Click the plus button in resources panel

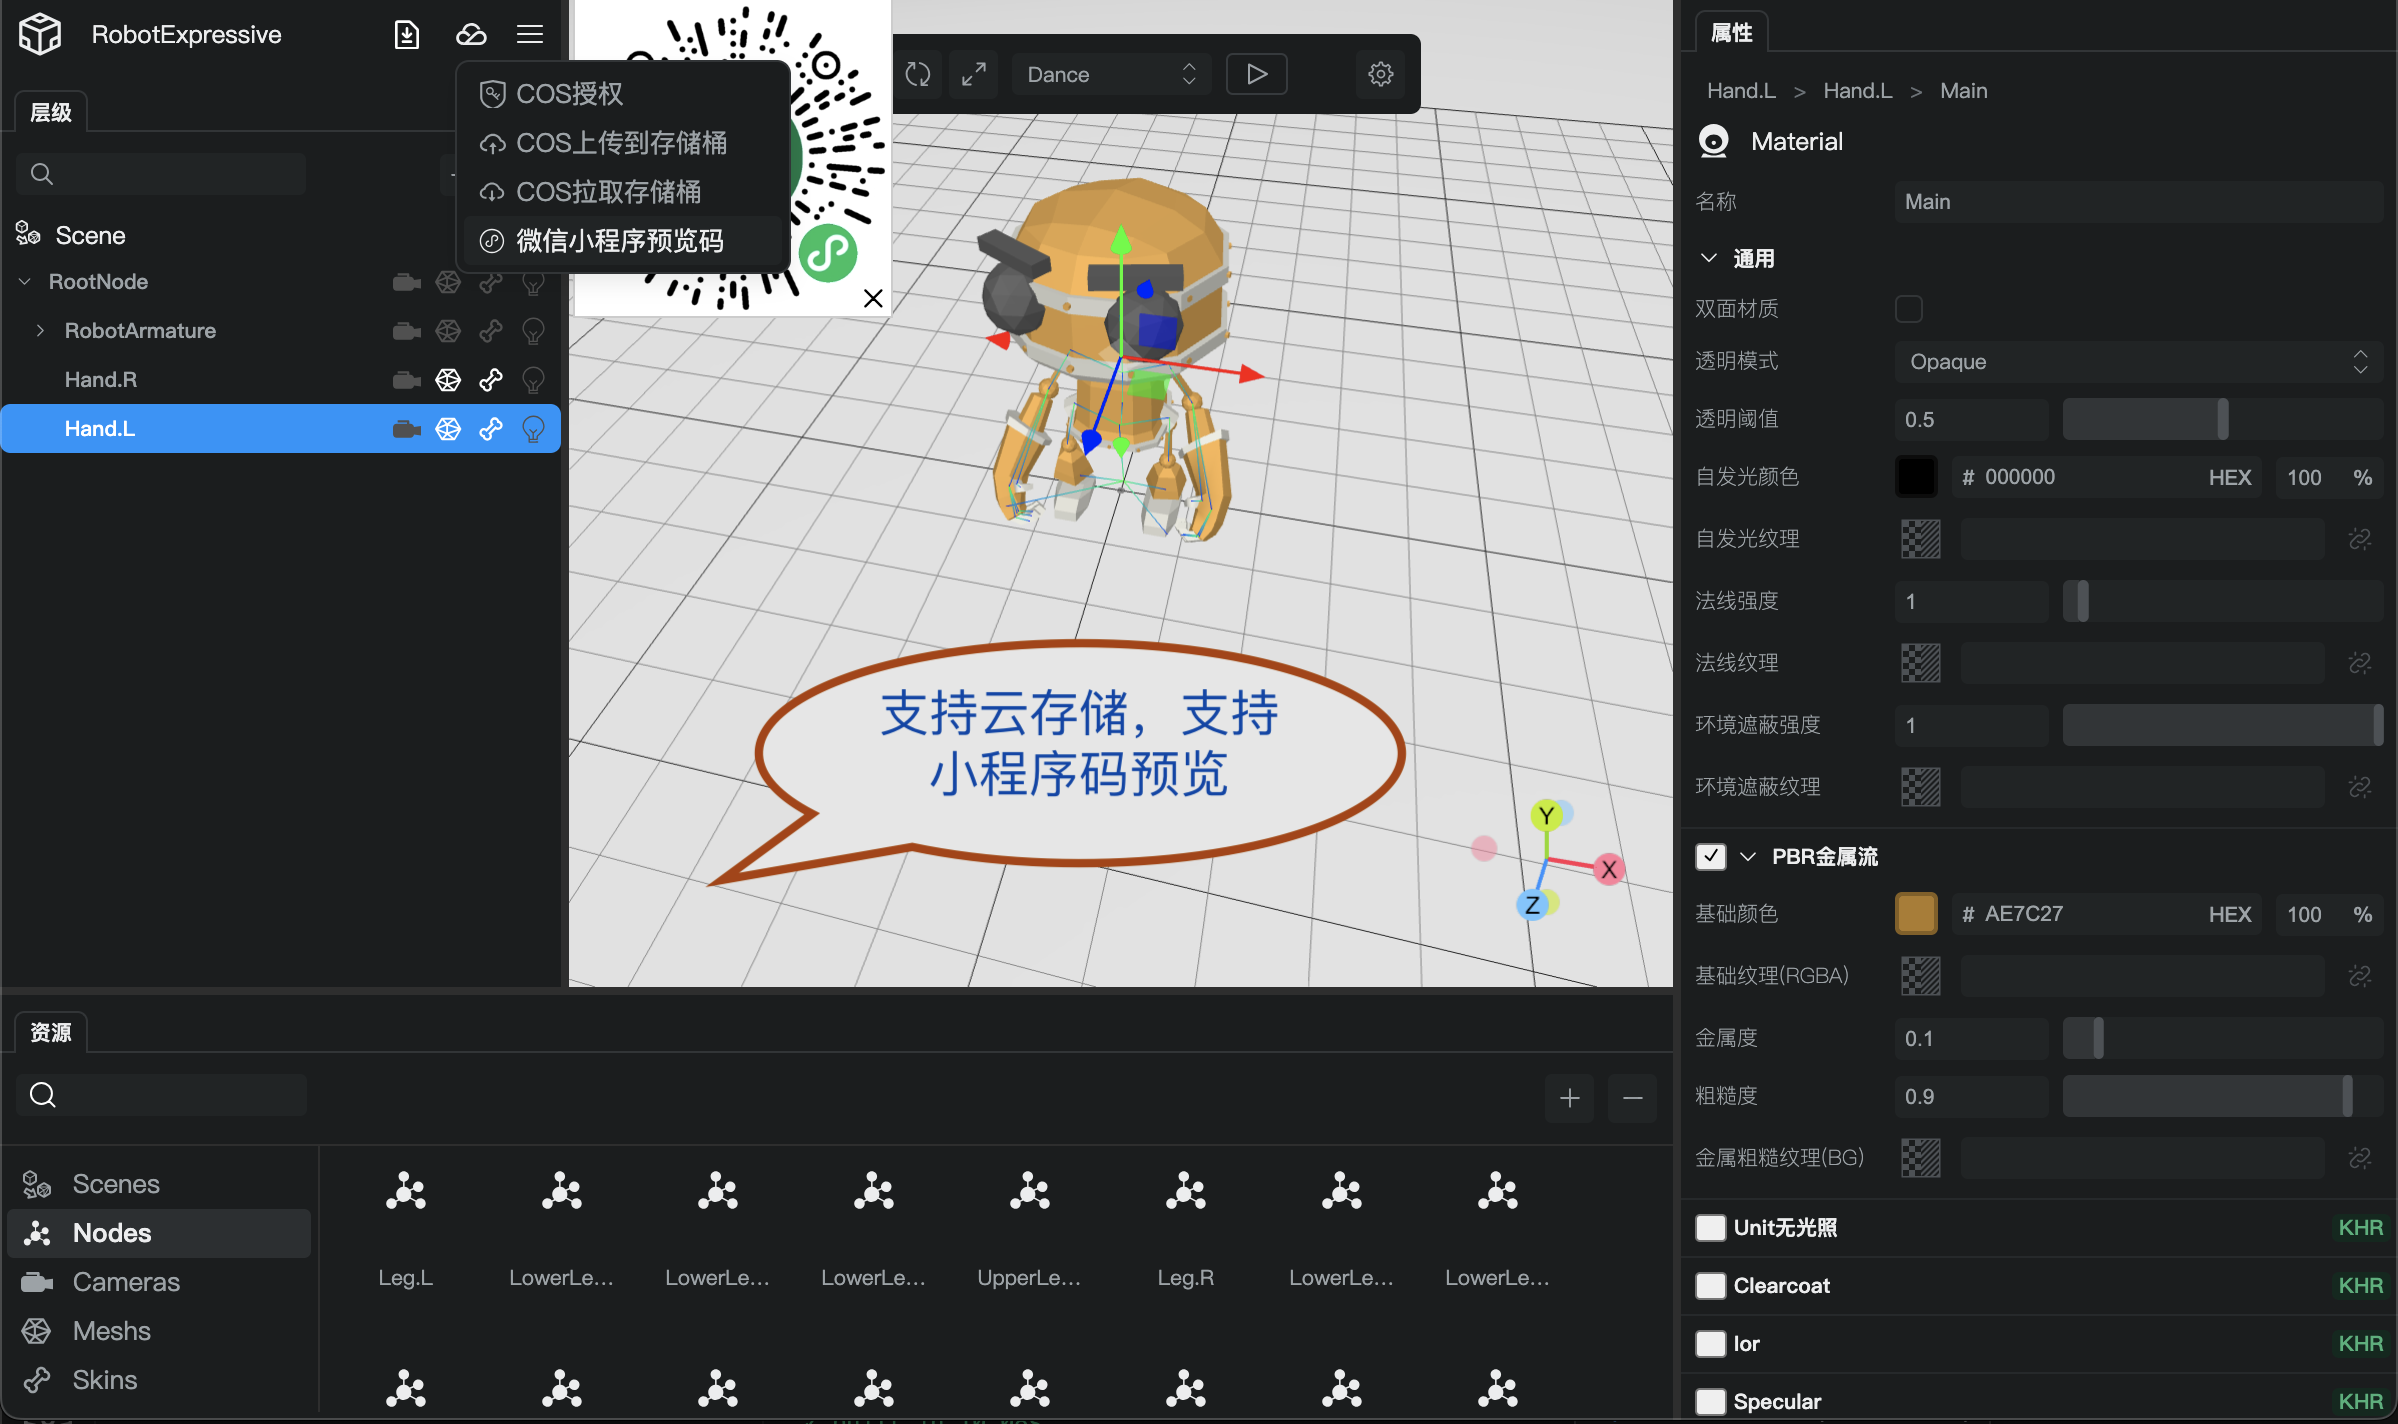(1570, 1098)
